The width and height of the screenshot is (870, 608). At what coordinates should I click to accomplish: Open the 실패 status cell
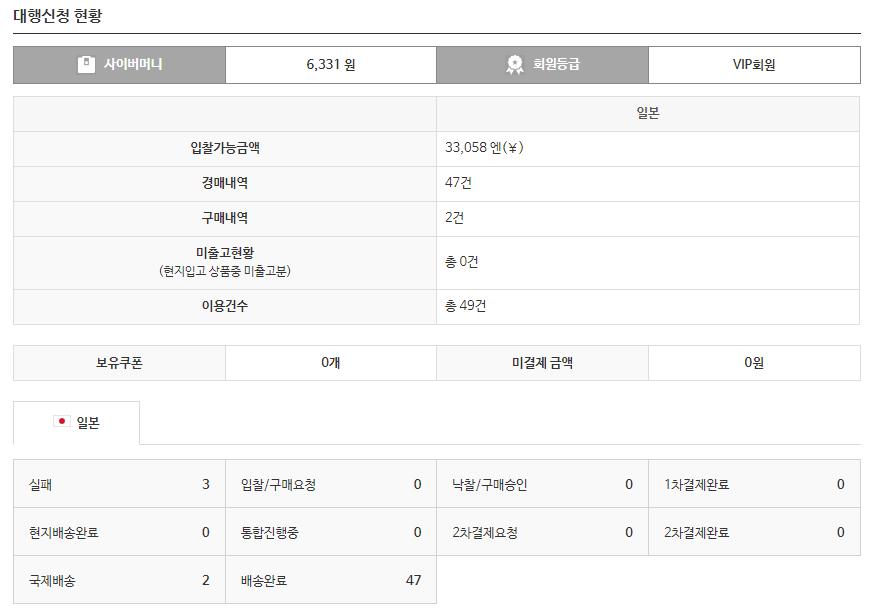coord(119,484)
